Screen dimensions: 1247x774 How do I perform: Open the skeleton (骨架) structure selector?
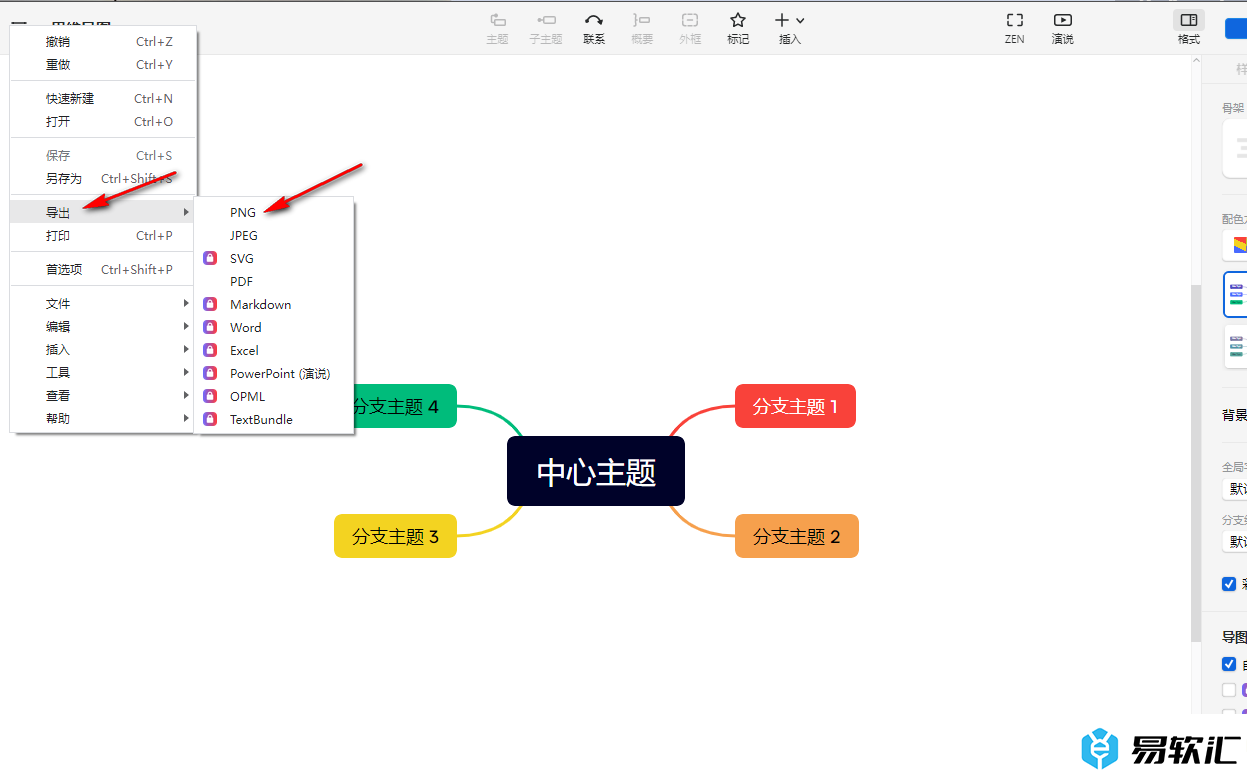tap(1235, 149)
